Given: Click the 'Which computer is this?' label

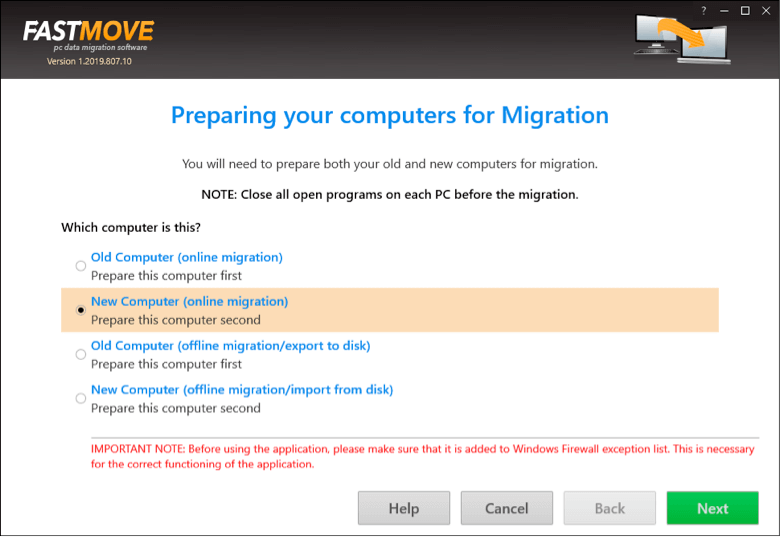Looking at the screenshot, I should pyautogui.click(x=131, y=228).
